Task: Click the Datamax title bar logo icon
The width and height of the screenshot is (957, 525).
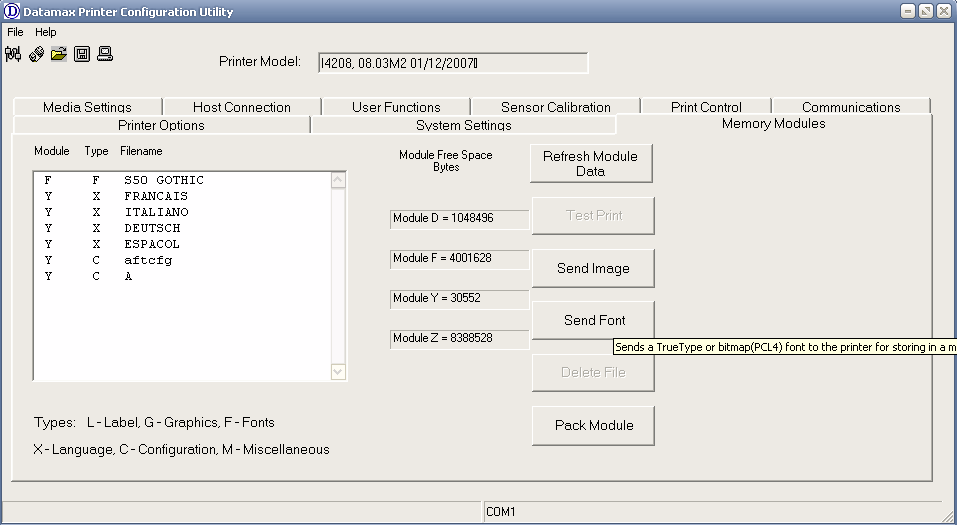Action: click(12, 11)
